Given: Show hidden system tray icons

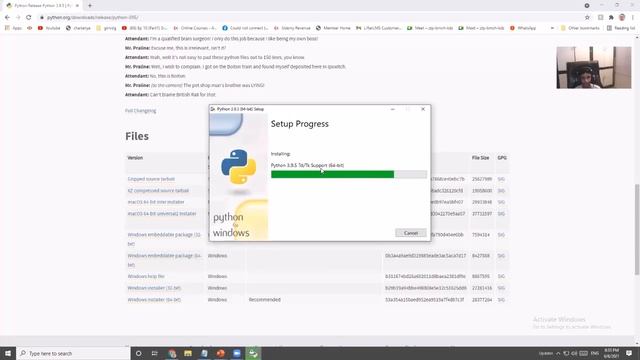Looking at the screenshot, I should 558,353.
